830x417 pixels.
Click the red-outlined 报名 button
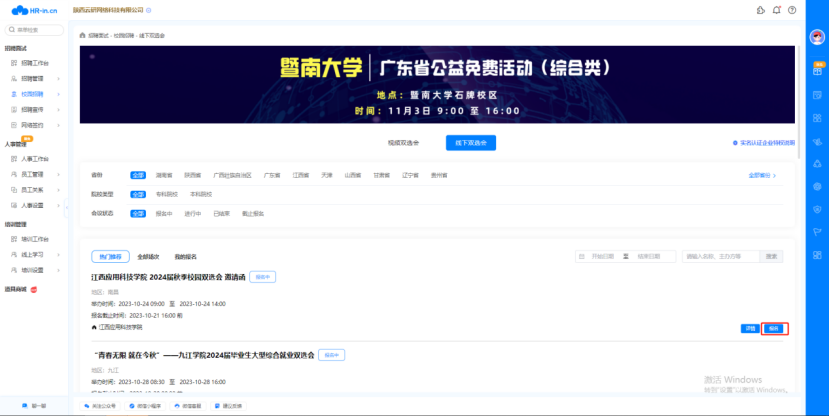(x=774, y=328)
